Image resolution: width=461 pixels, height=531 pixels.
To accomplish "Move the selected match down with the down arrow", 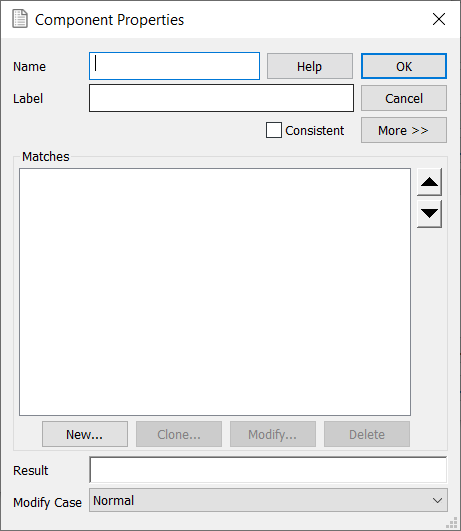I will pos(429,214).
